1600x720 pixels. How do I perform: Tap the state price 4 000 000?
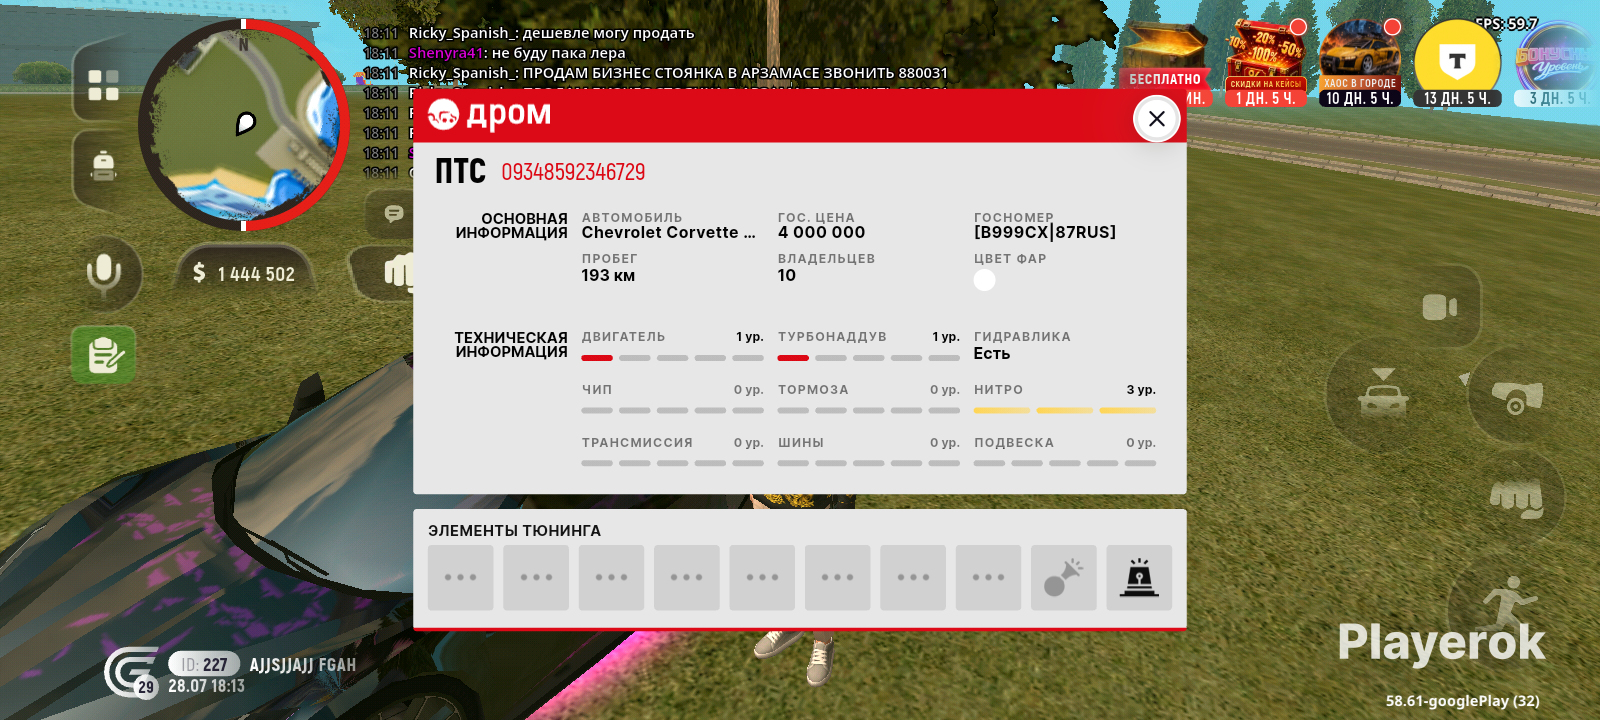click(822, 232)
